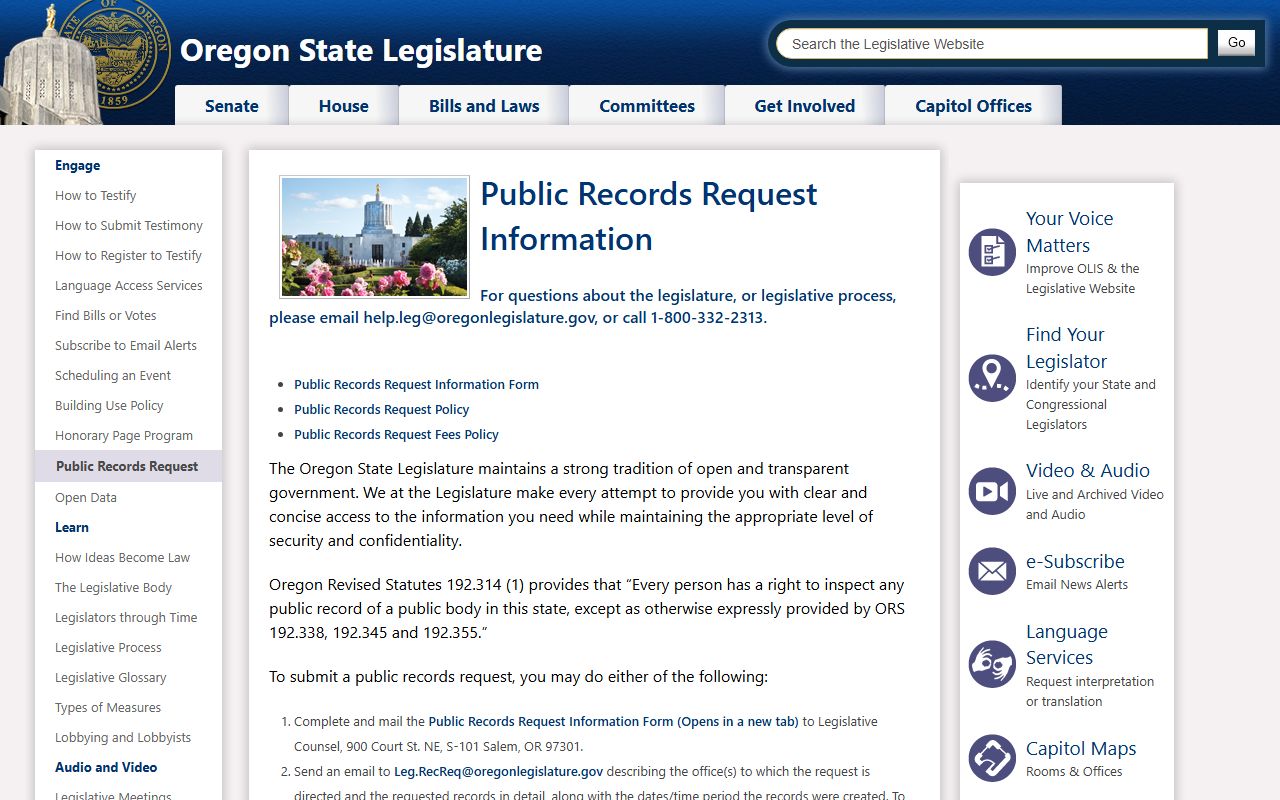Screen dimensions: 1280x800
Task: Select Public Records Request sidebar item
Action: coord(128,466)
